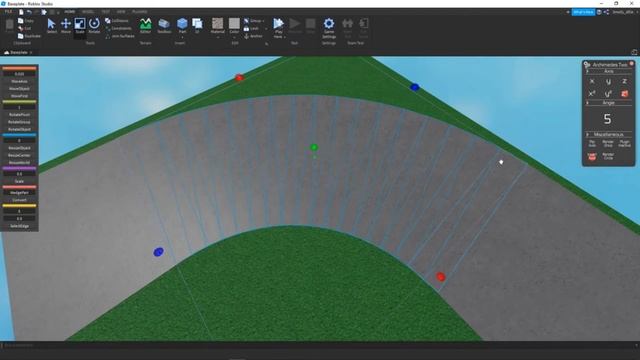Click the Cut button in Clipboard

[24, 28]
